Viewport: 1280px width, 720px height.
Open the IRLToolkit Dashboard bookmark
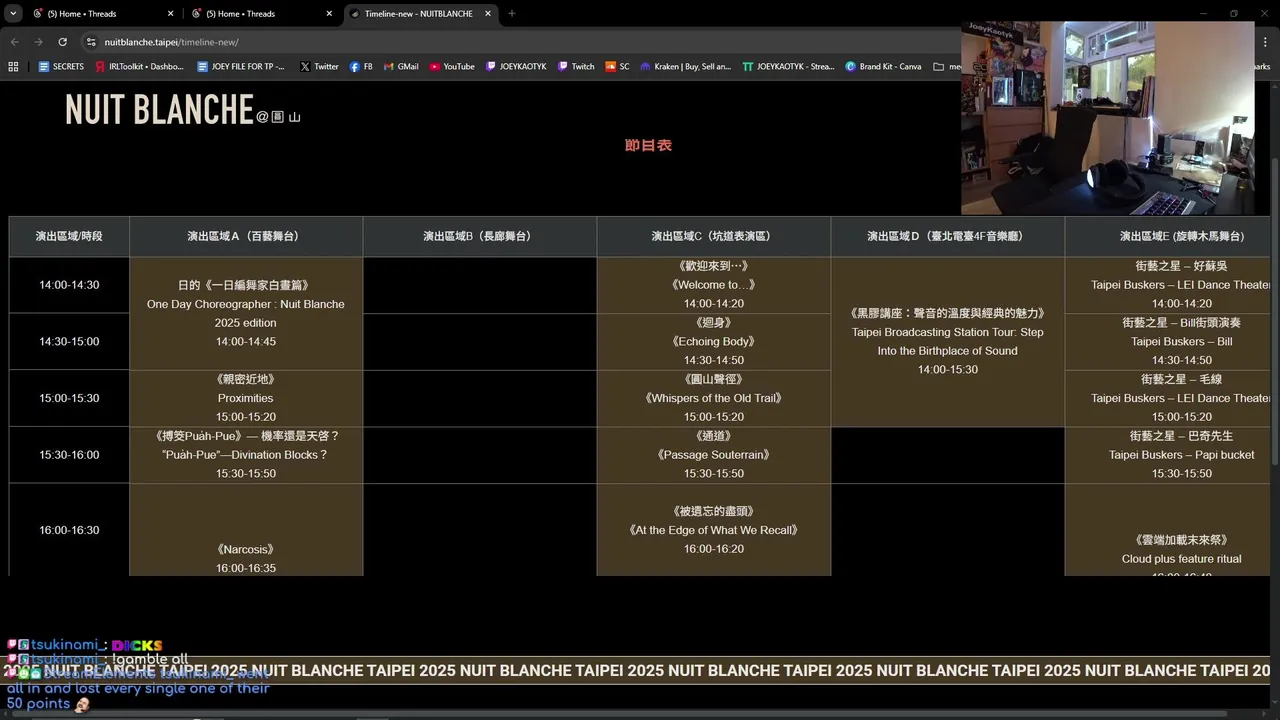[140, 67]
